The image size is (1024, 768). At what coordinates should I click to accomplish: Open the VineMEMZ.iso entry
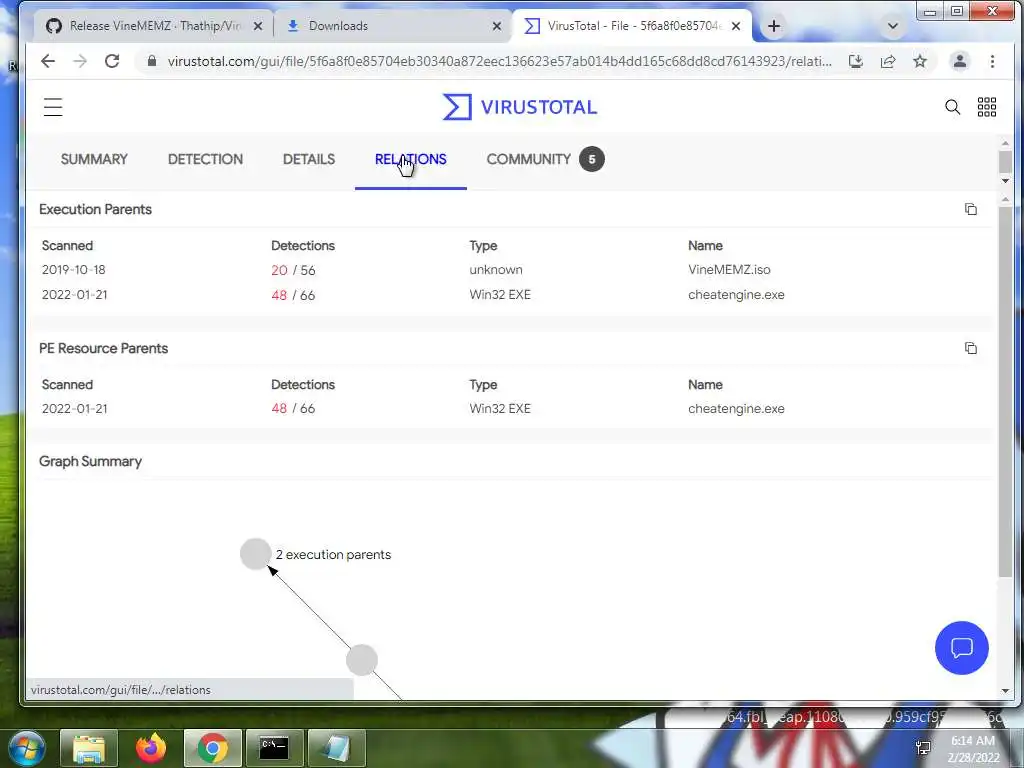coord(729,270)
